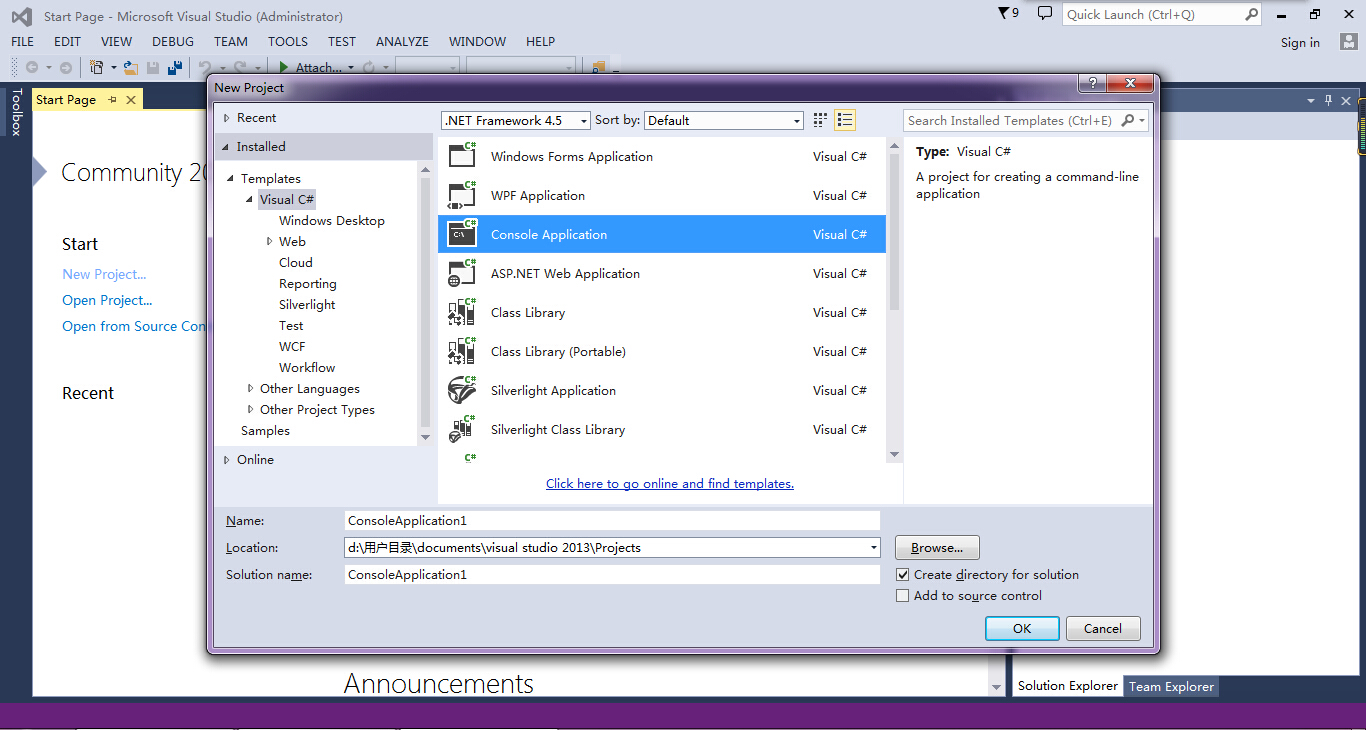Screen dimensions: 1366x730
Task: Open the FILE menu
Action: (x=22, y=42)
